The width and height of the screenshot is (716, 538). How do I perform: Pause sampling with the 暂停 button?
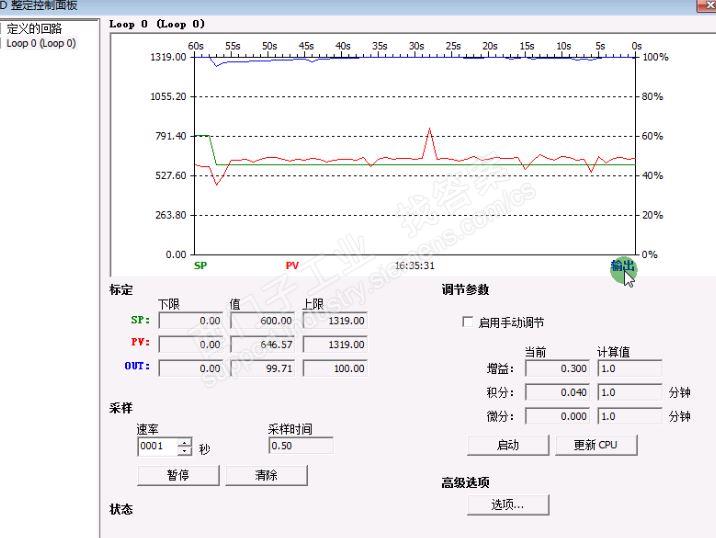(178, 475)
